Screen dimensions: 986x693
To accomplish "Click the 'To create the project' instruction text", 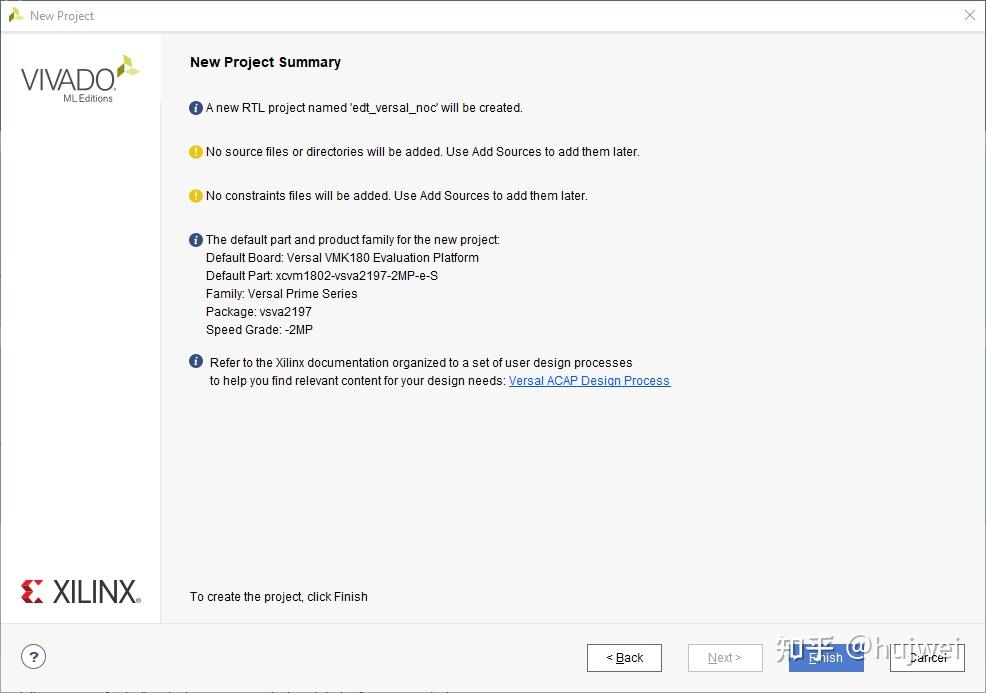I will tap(279, 597).
